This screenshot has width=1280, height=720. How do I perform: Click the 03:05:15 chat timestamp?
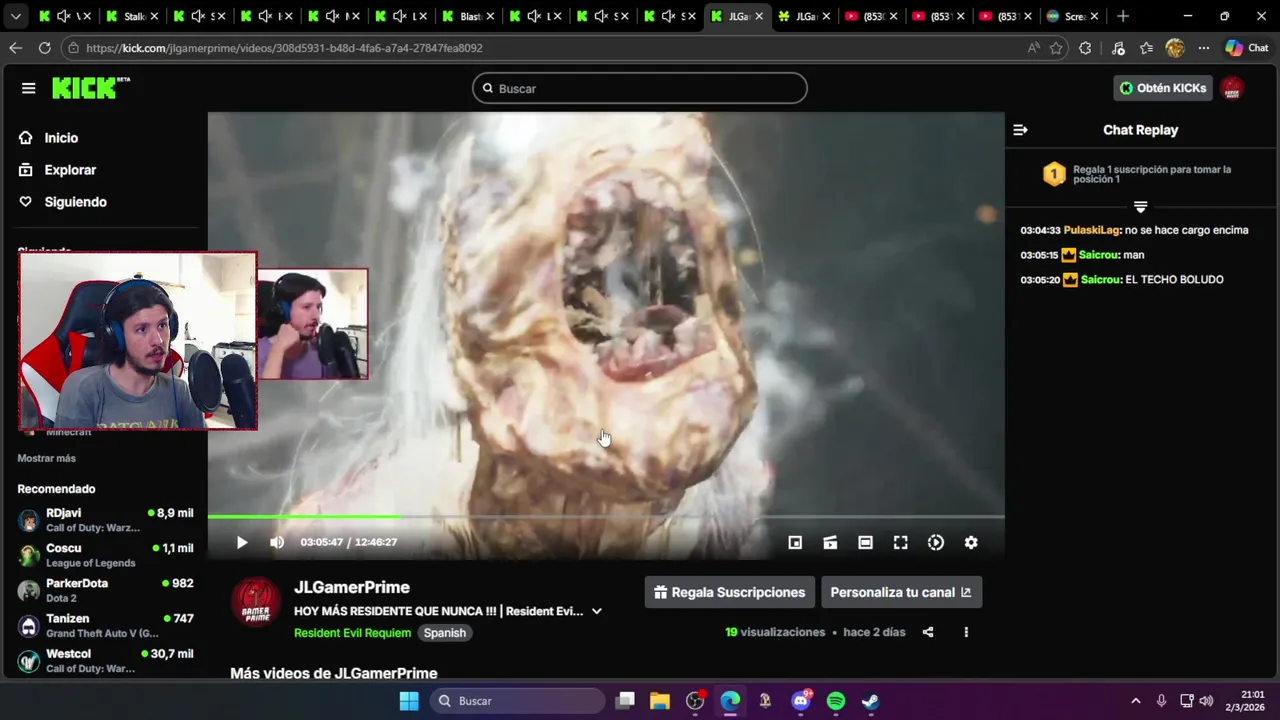(x=1040, y=255)
